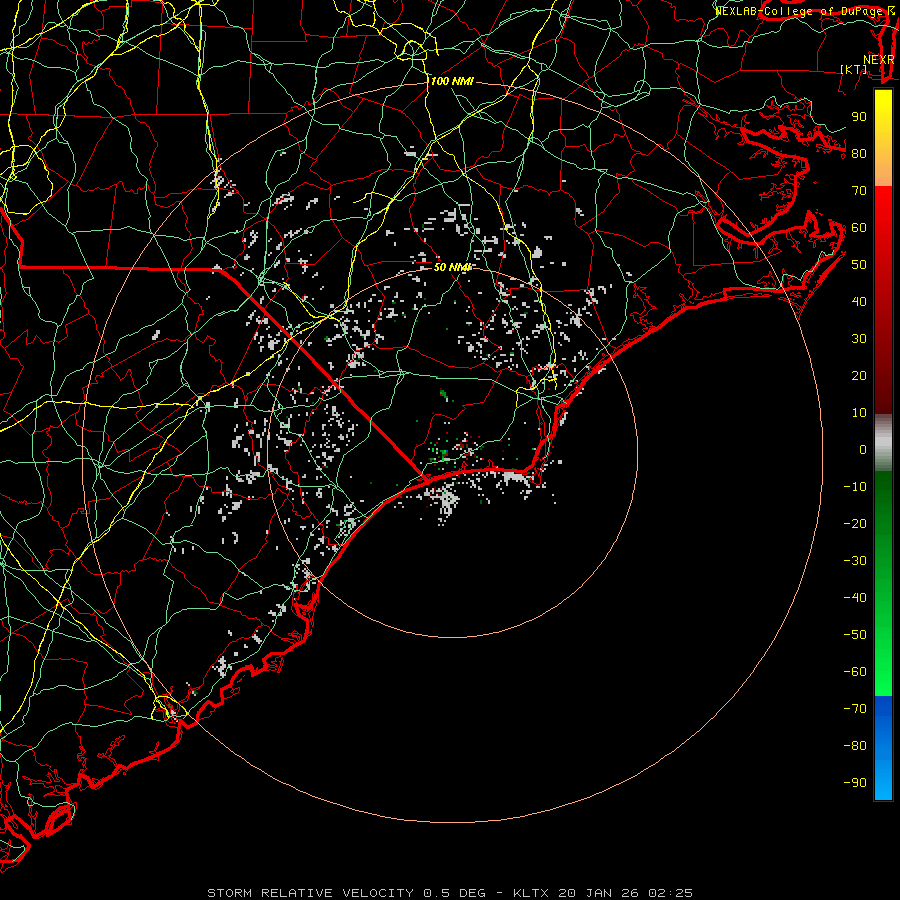Click the 30 value on velocity scale
The image size is (900, 900).
[x=859, y=339]
